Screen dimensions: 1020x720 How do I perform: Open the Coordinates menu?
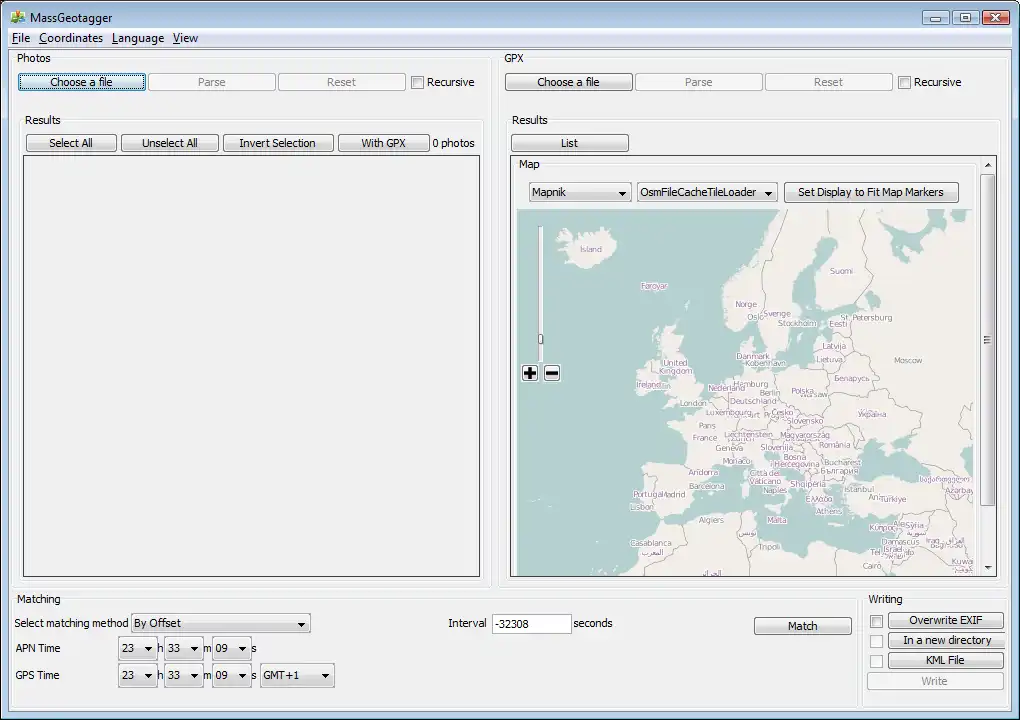[71, 38]
